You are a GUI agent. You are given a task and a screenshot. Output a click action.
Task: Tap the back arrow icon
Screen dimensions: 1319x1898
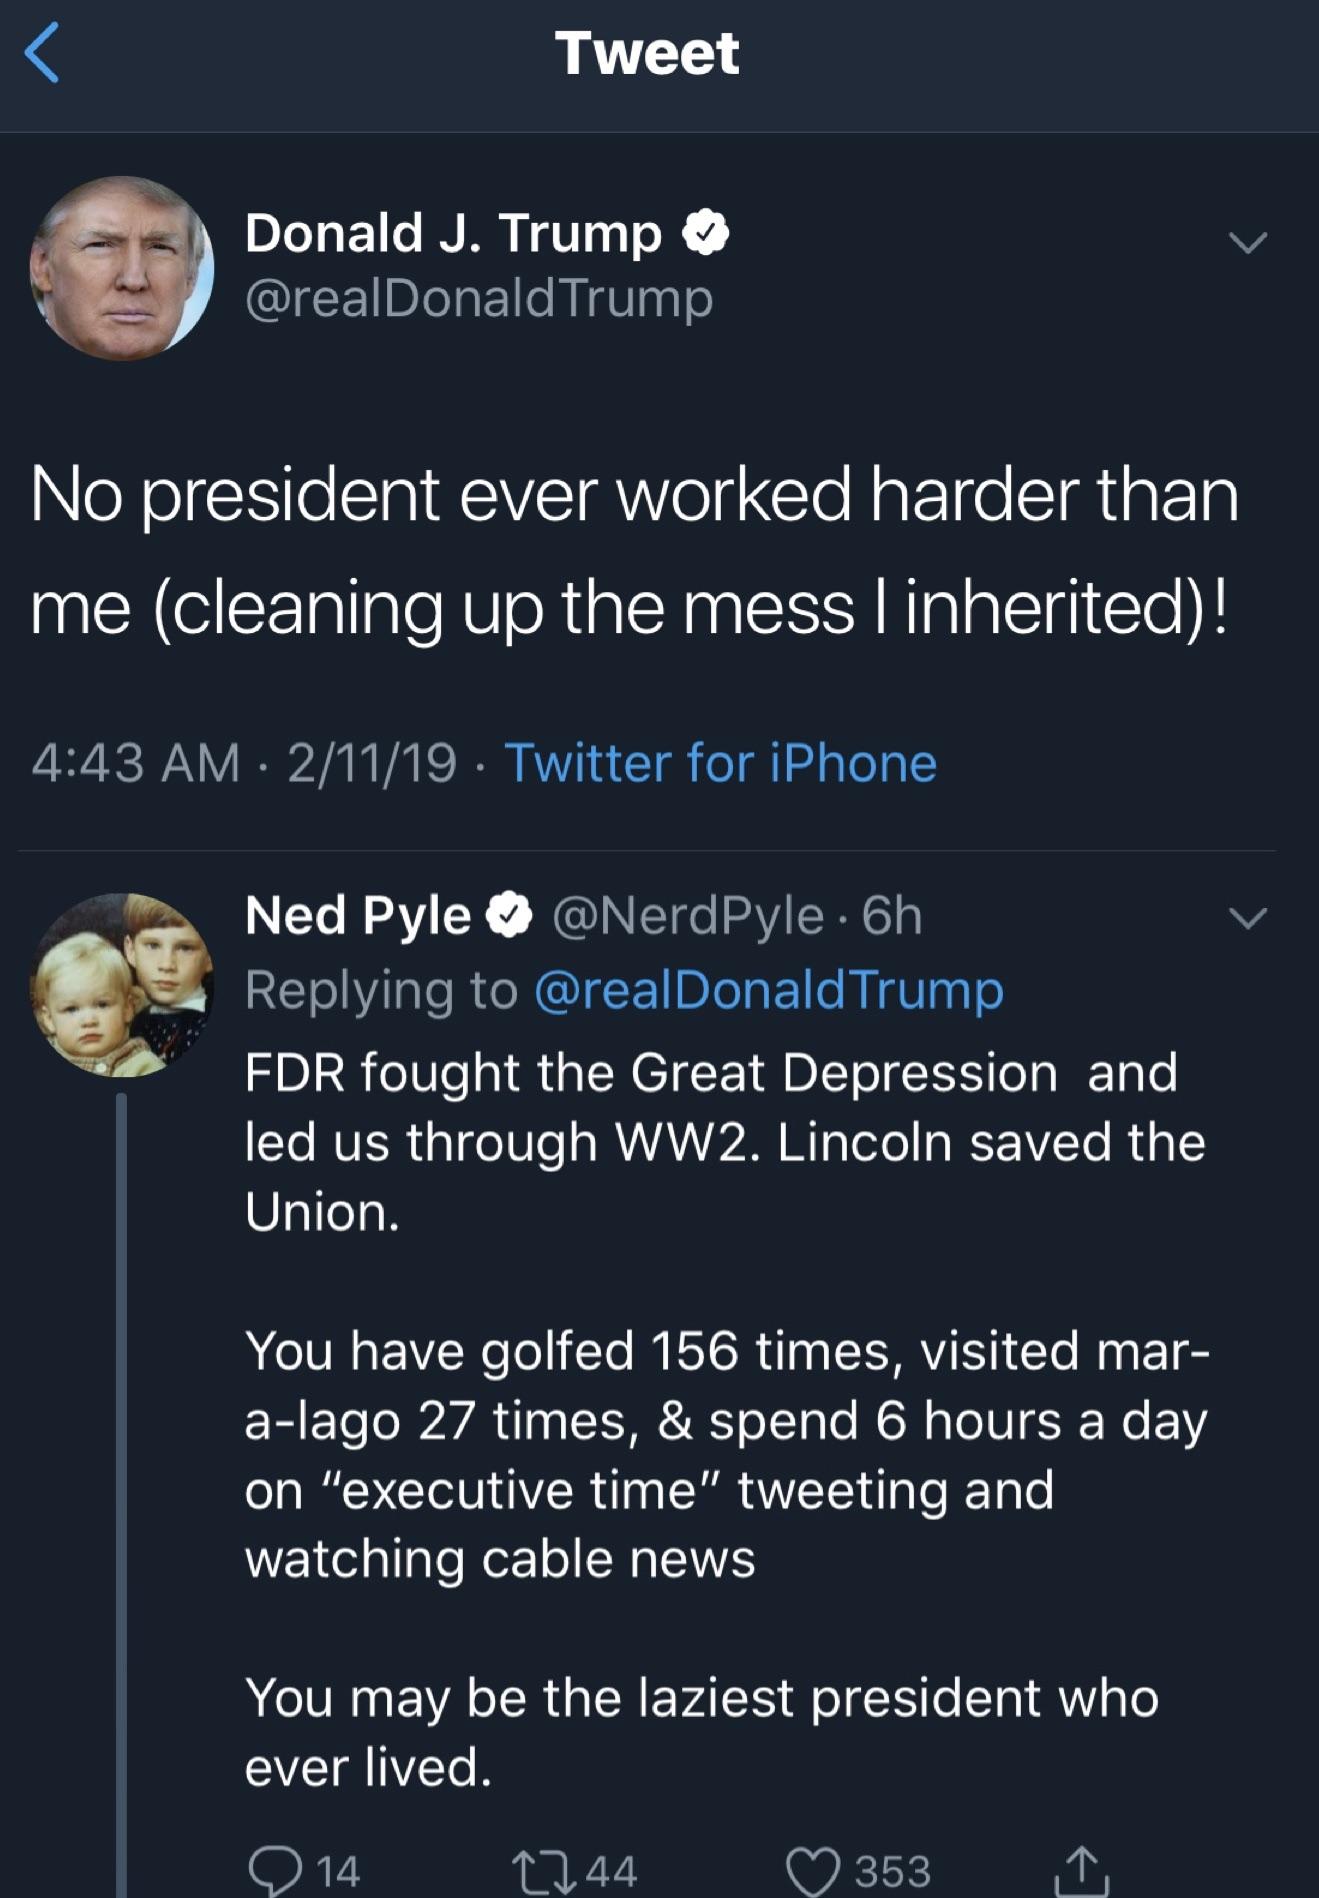tap(42, 53)
